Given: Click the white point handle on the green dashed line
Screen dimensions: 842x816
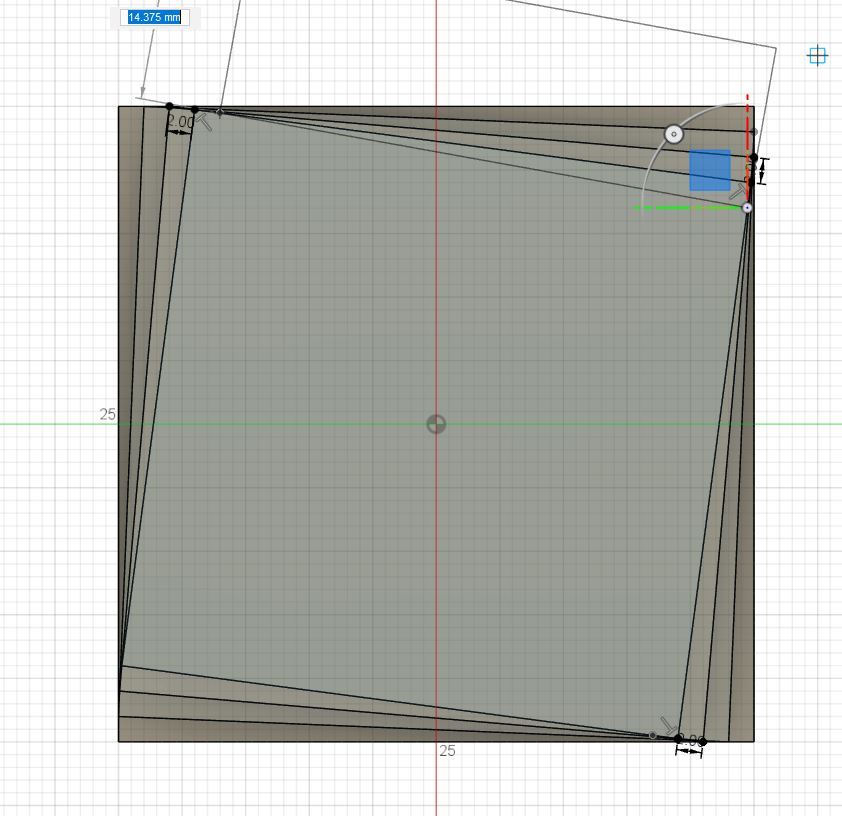Looking at the screenshot, I should pyautogui.click(x=748, y=207).
